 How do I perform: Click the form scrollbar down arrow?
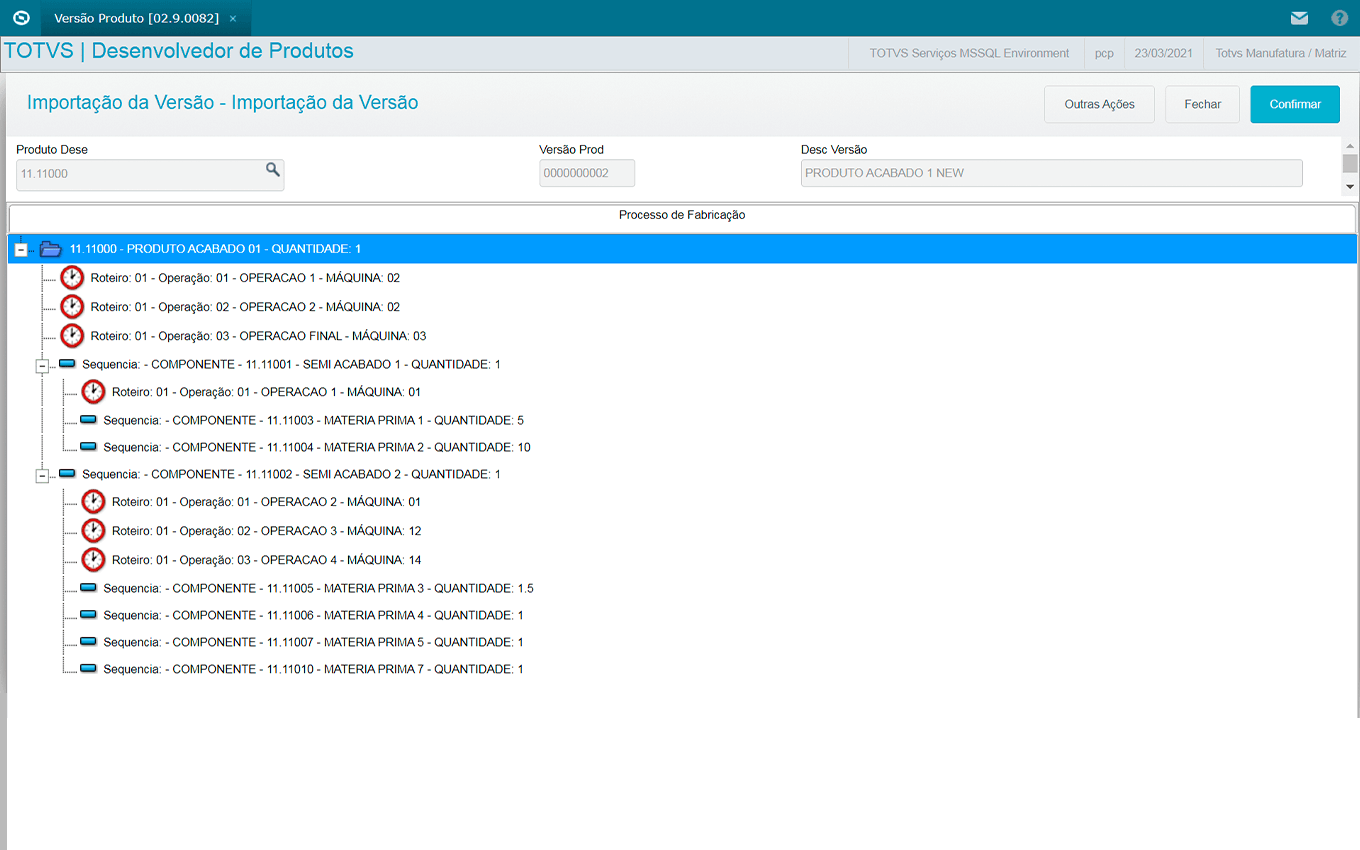[x=1350, y=187]
